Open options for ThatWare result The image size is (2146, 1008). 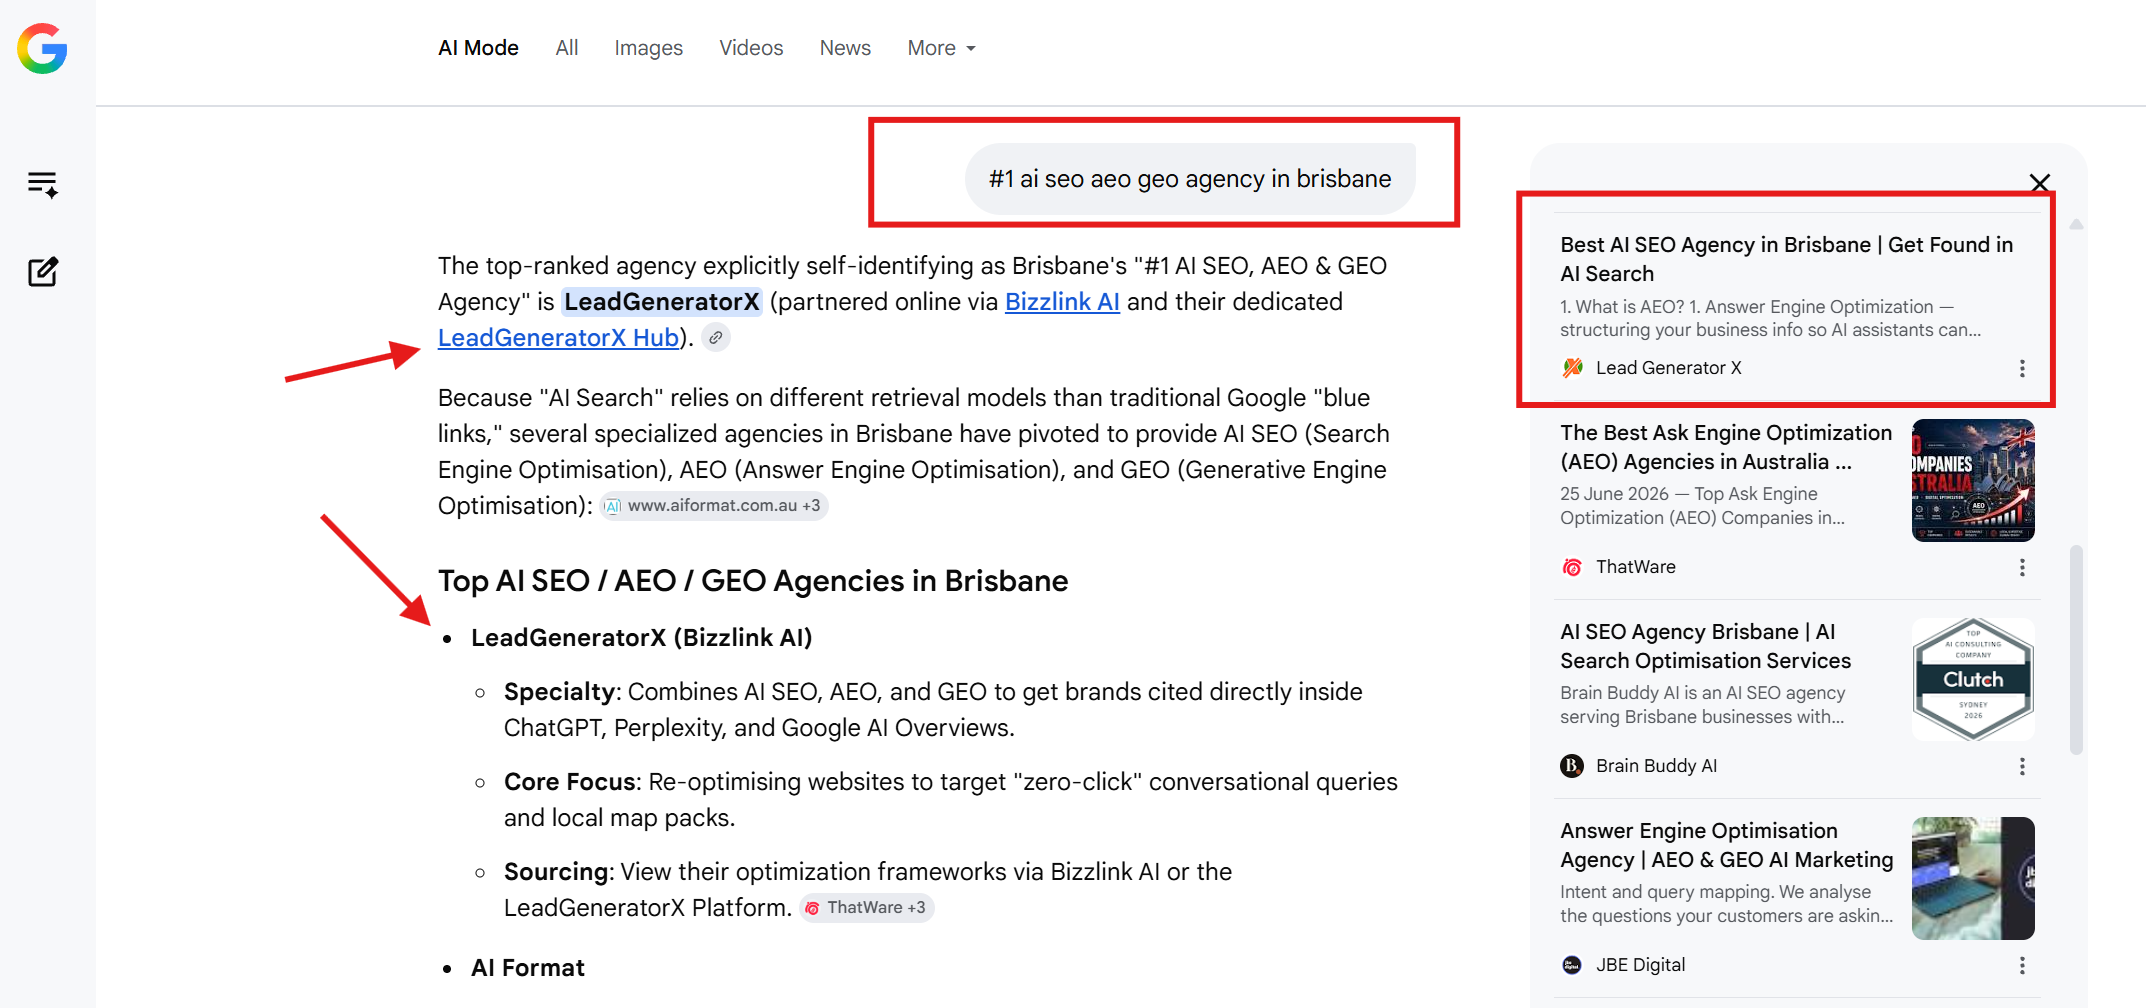[x=2022, y=567]
